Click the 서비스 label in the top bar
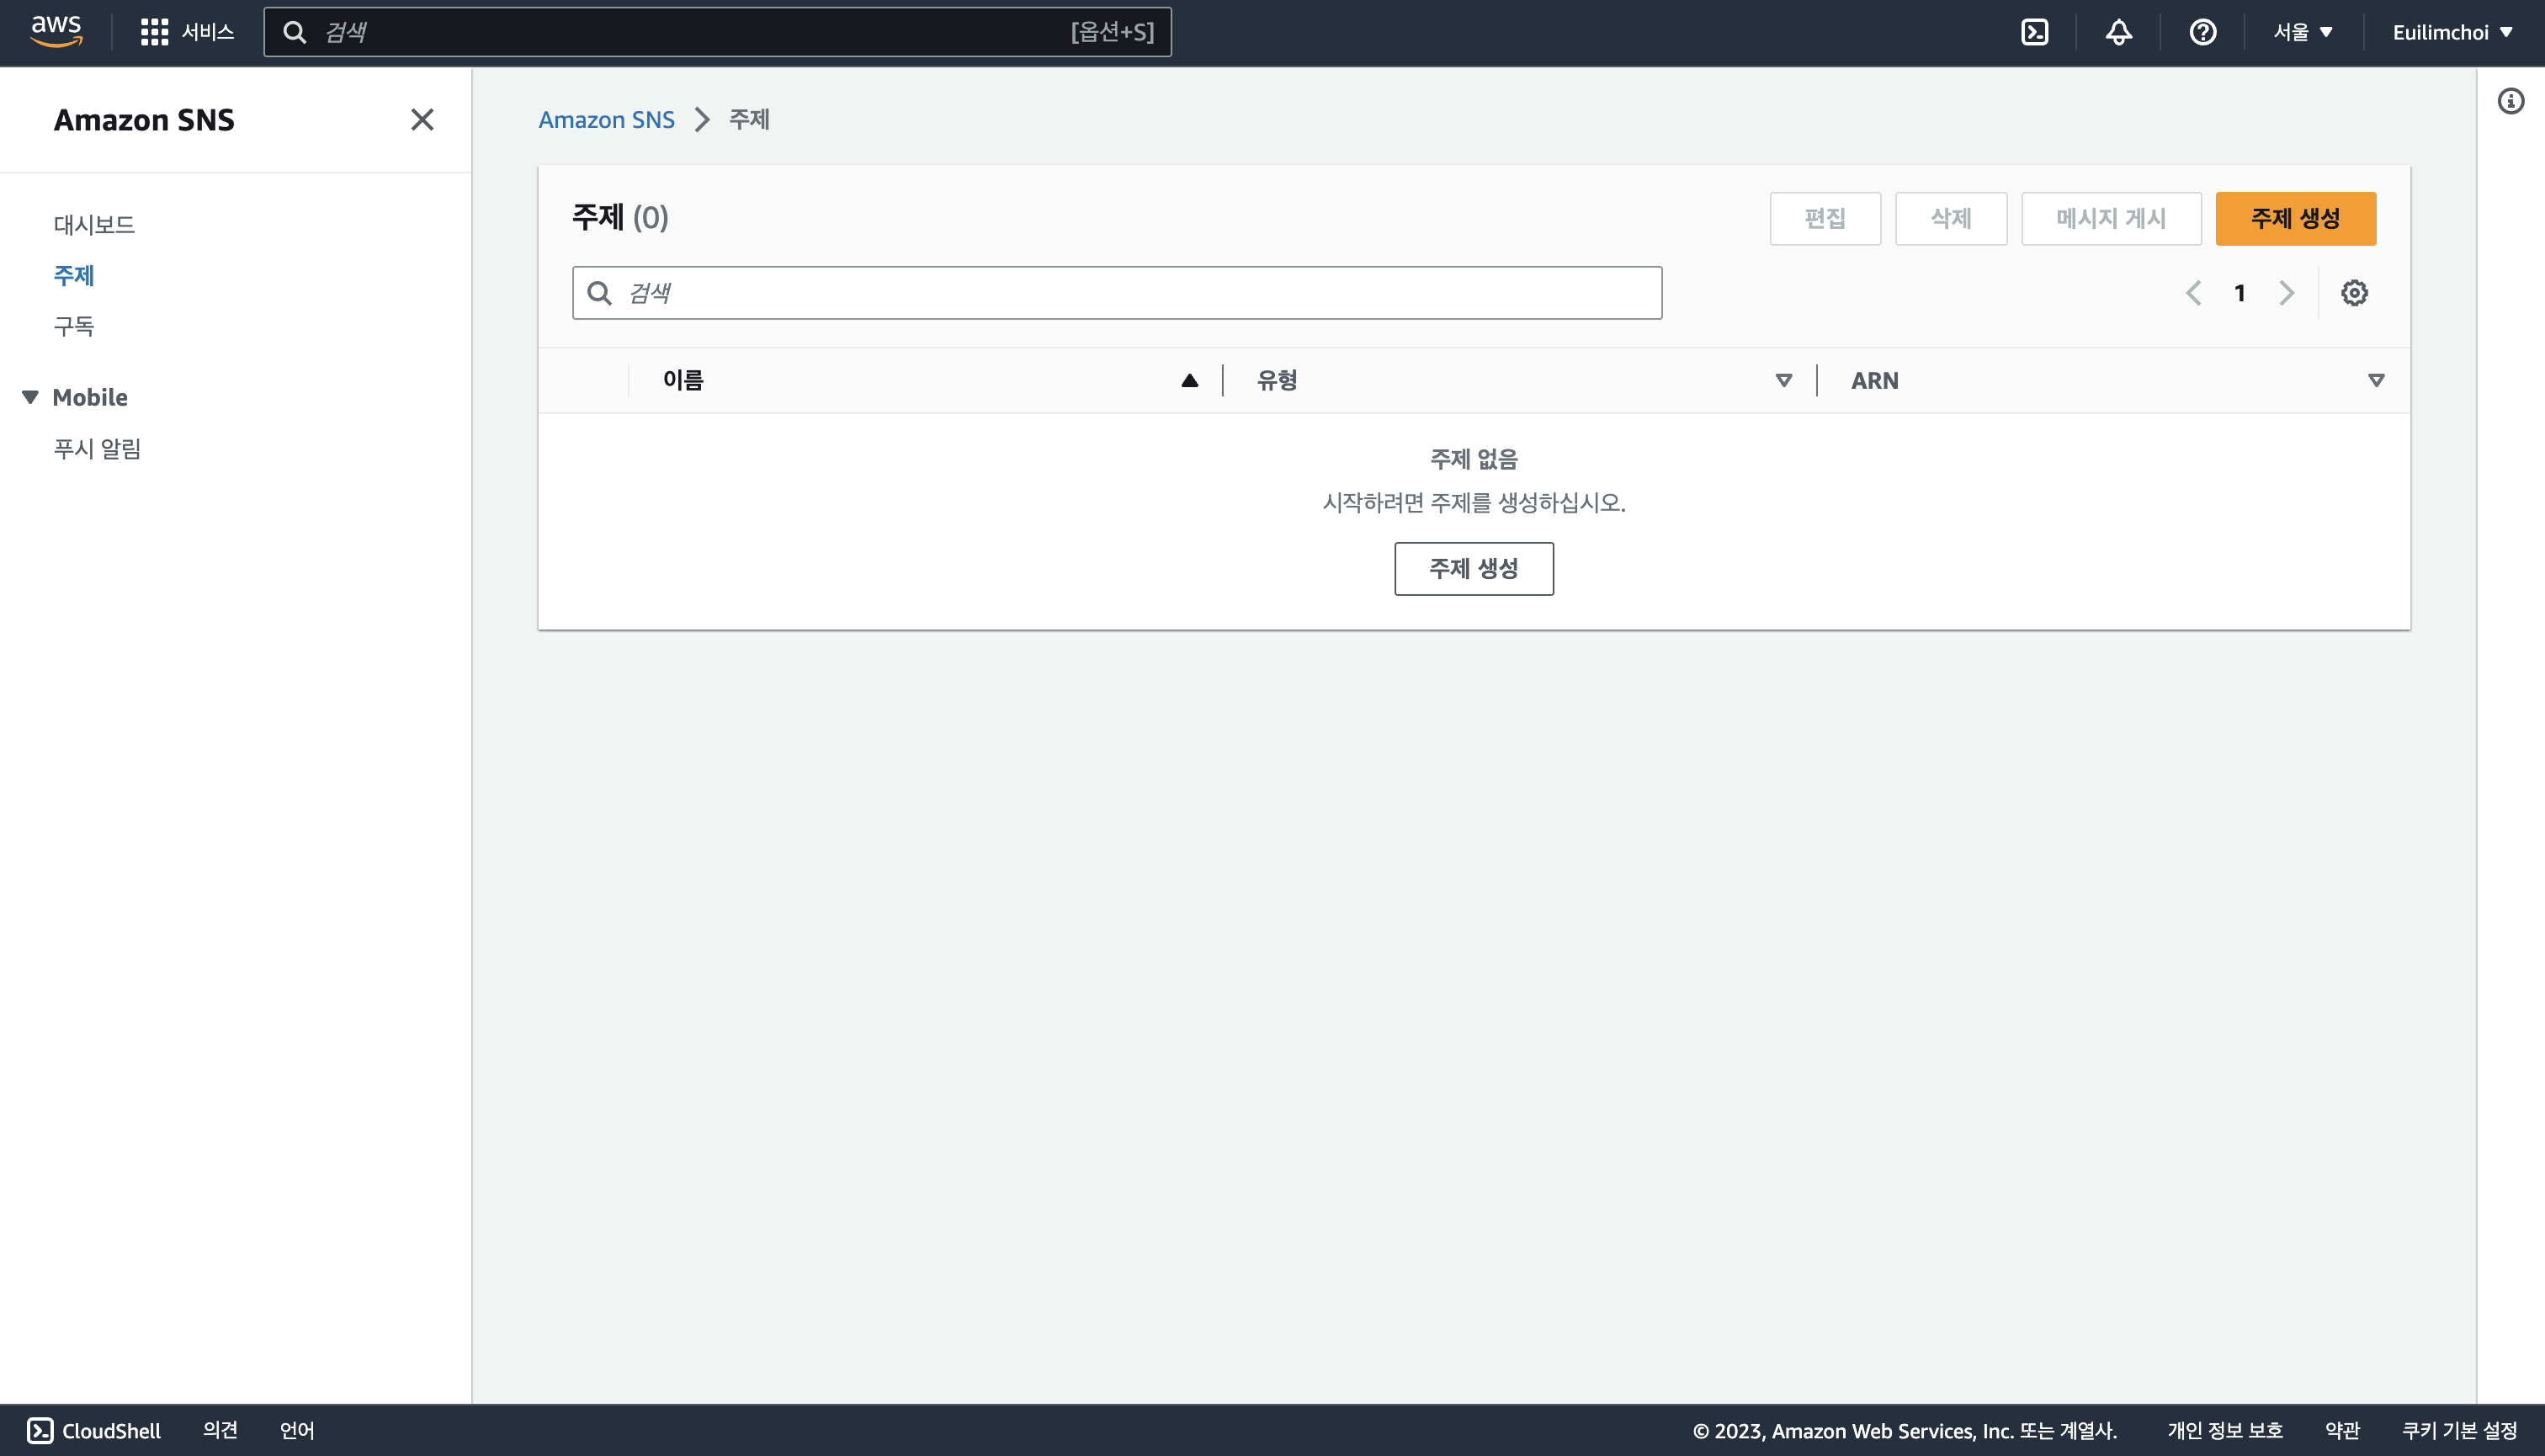 [208, 32]
